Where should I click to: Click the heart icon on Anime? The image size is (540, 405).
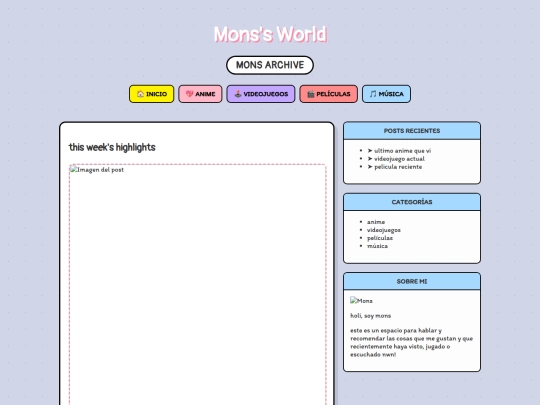tap(189, 94)
